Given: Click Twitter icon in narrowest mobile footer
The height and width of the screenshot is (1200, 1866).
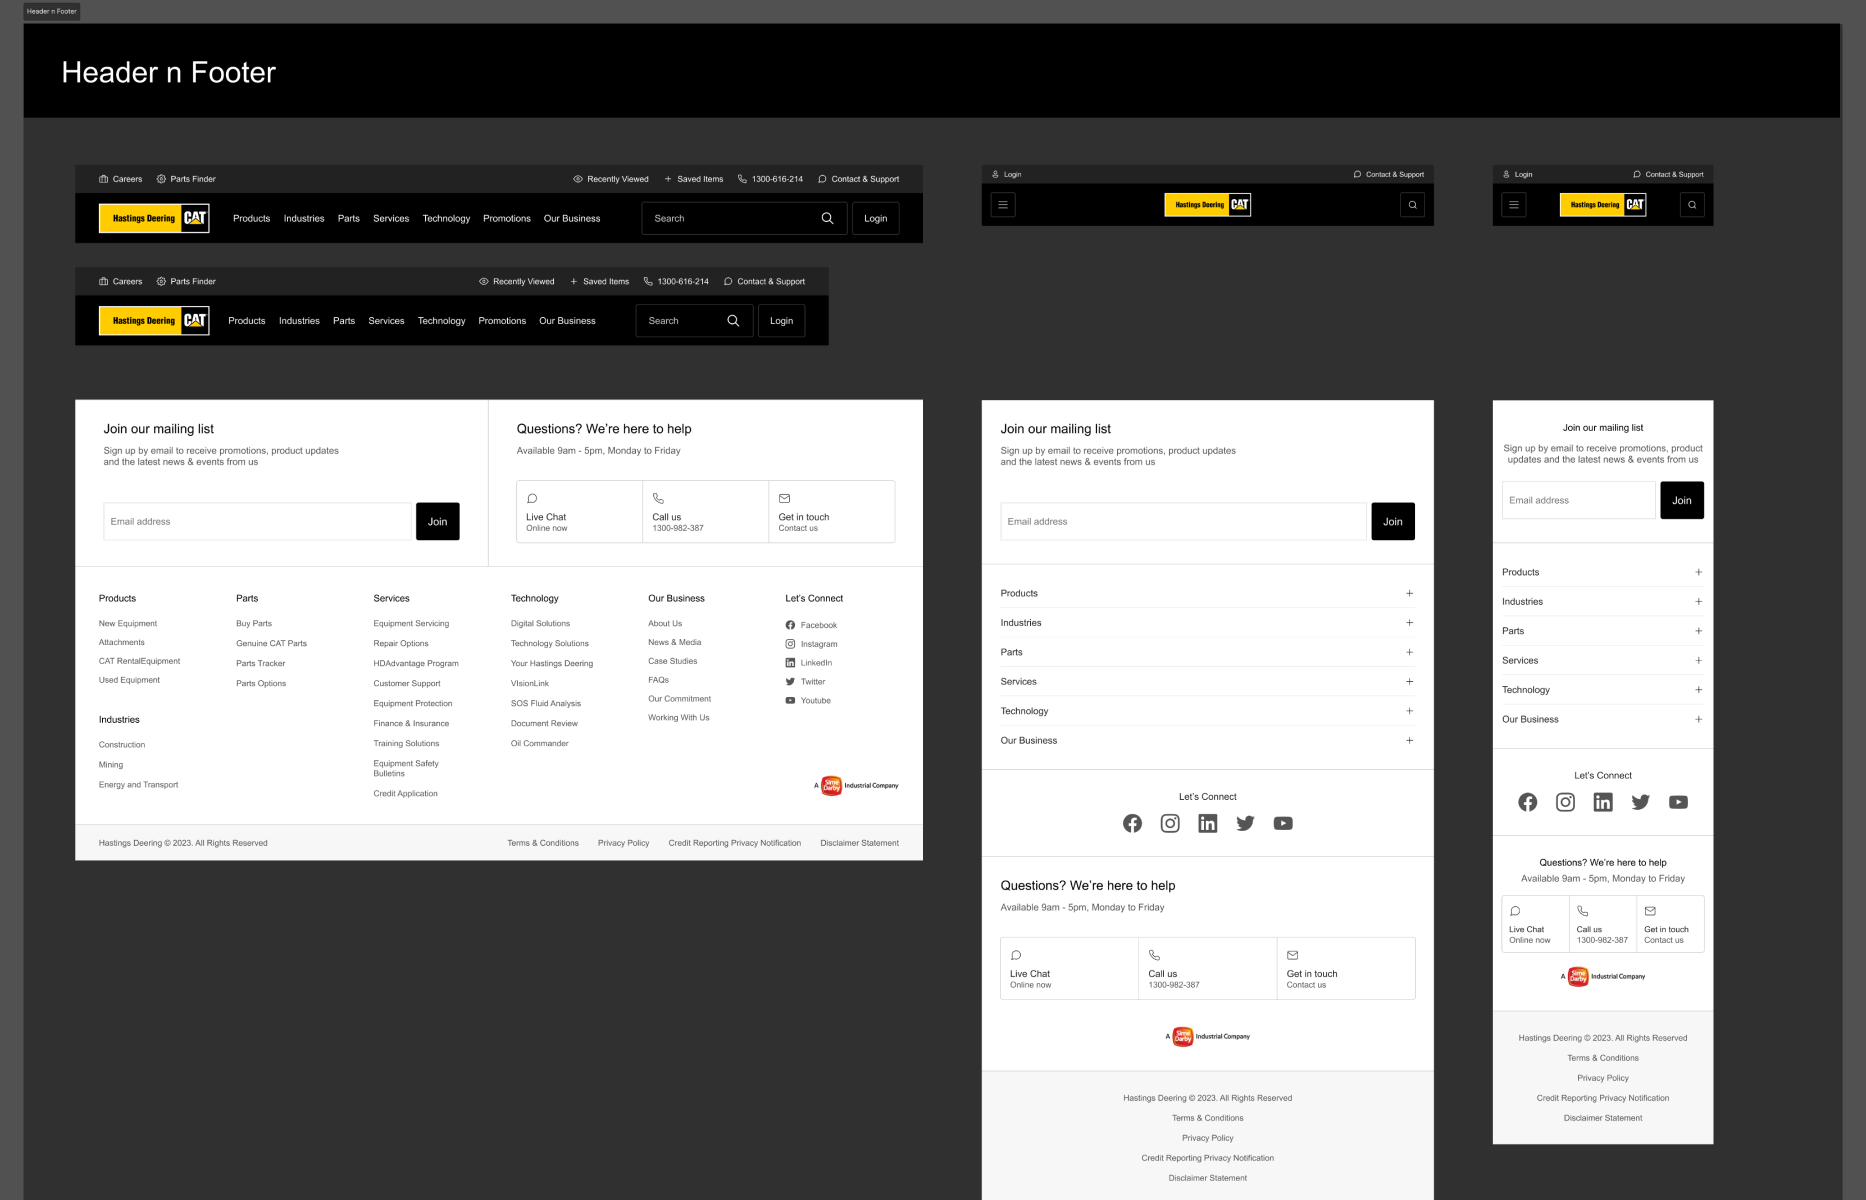Looking at the screenshot, I should pos(1640,802).
